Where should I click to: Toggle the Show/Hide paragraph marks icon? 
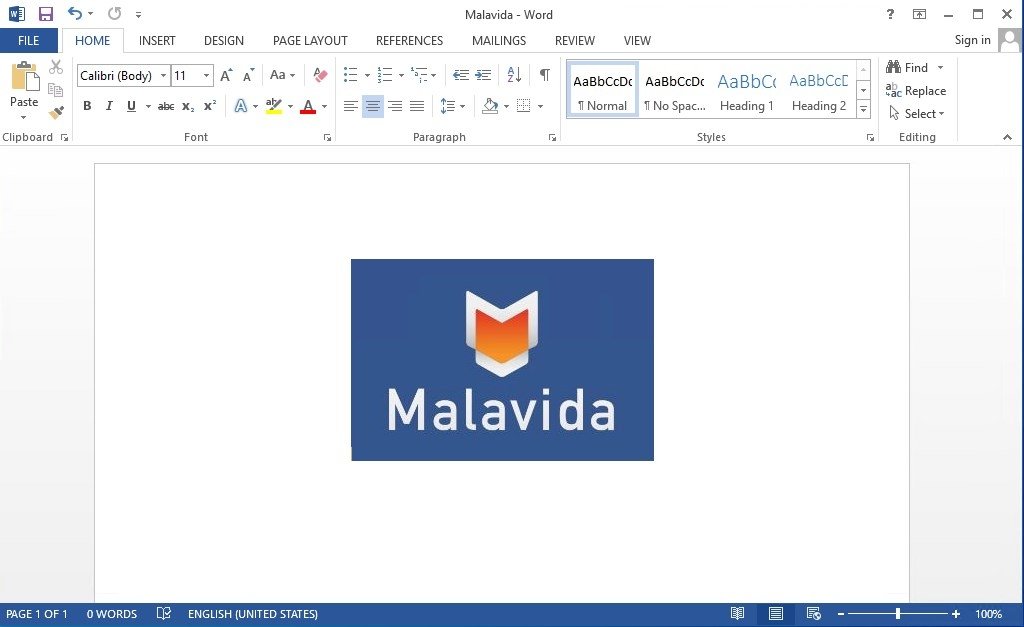[544, 74]
